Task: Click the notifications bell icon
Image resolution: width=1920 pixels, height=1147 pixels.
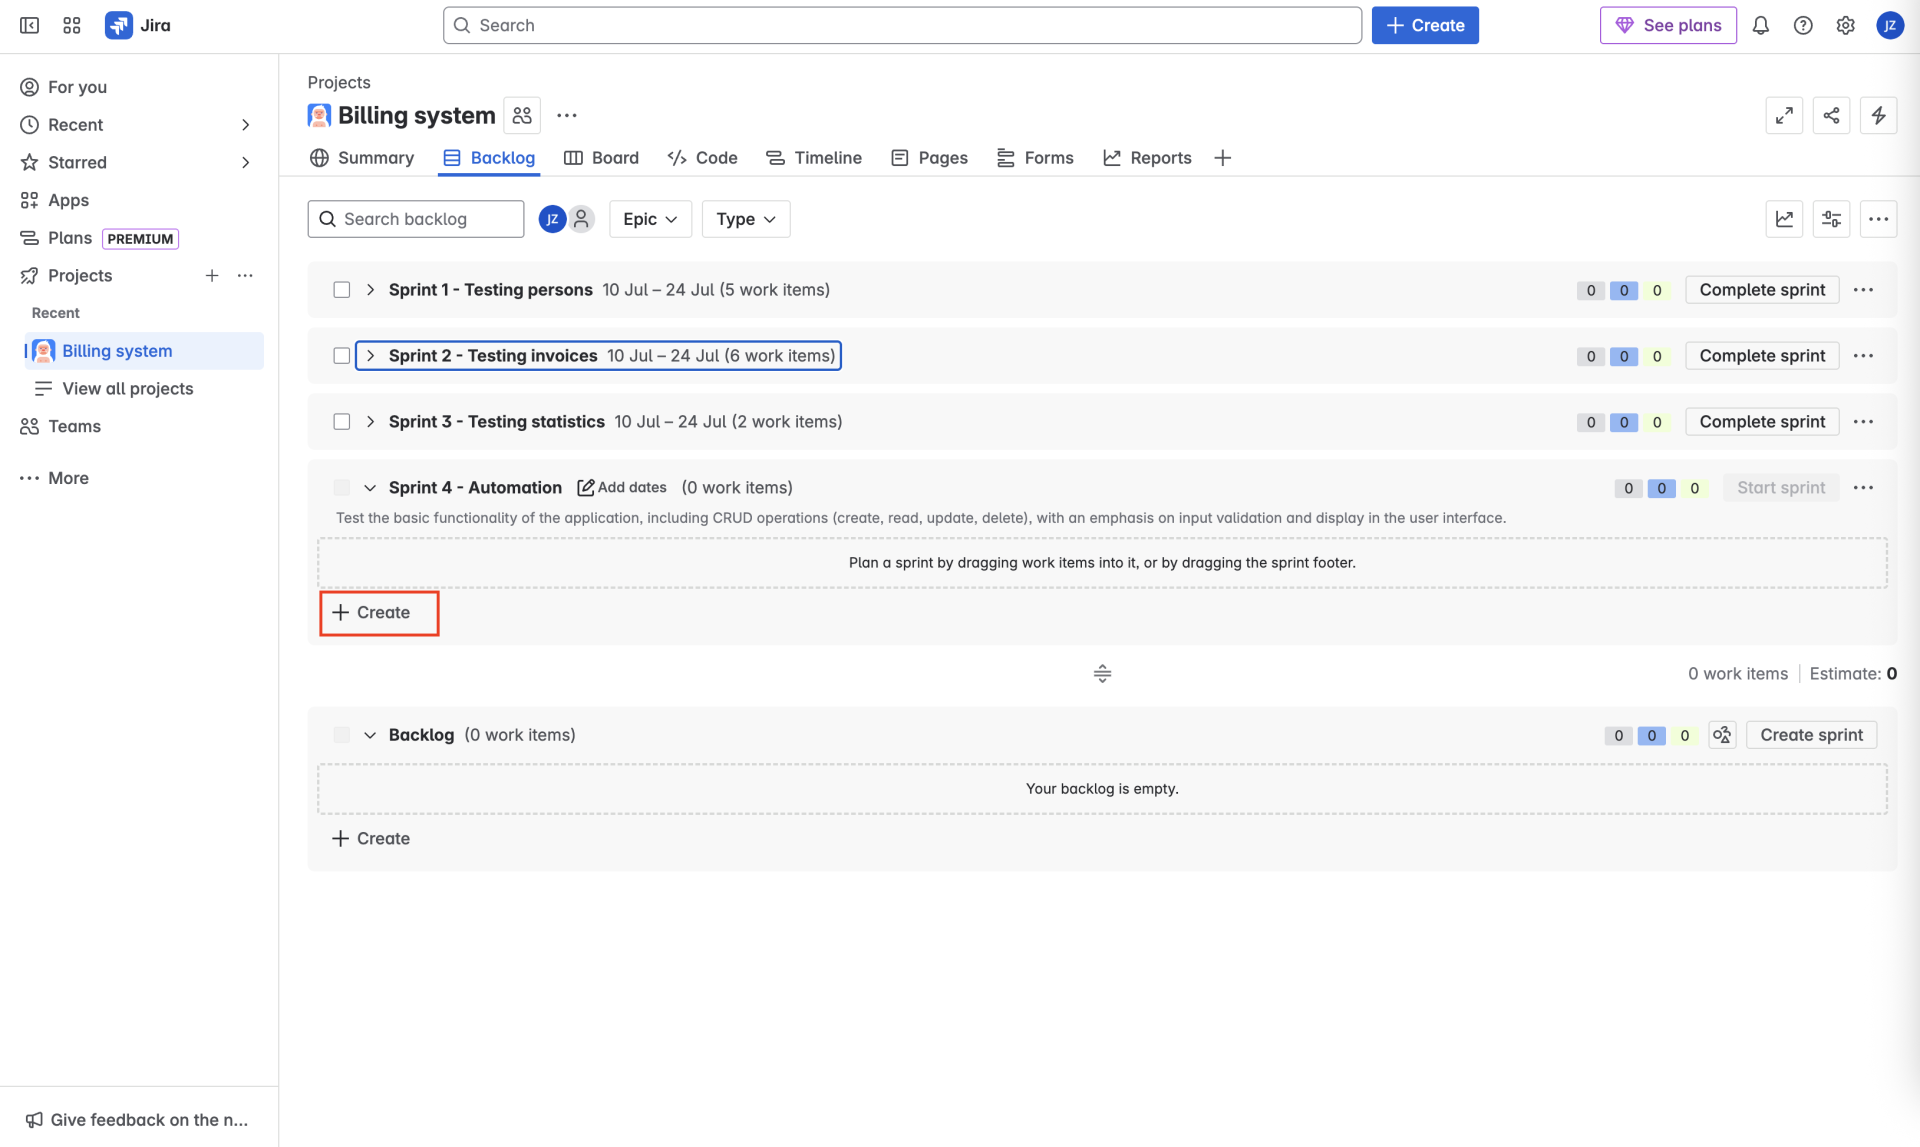Action: pyautogui.click(x=1760, y=25)
